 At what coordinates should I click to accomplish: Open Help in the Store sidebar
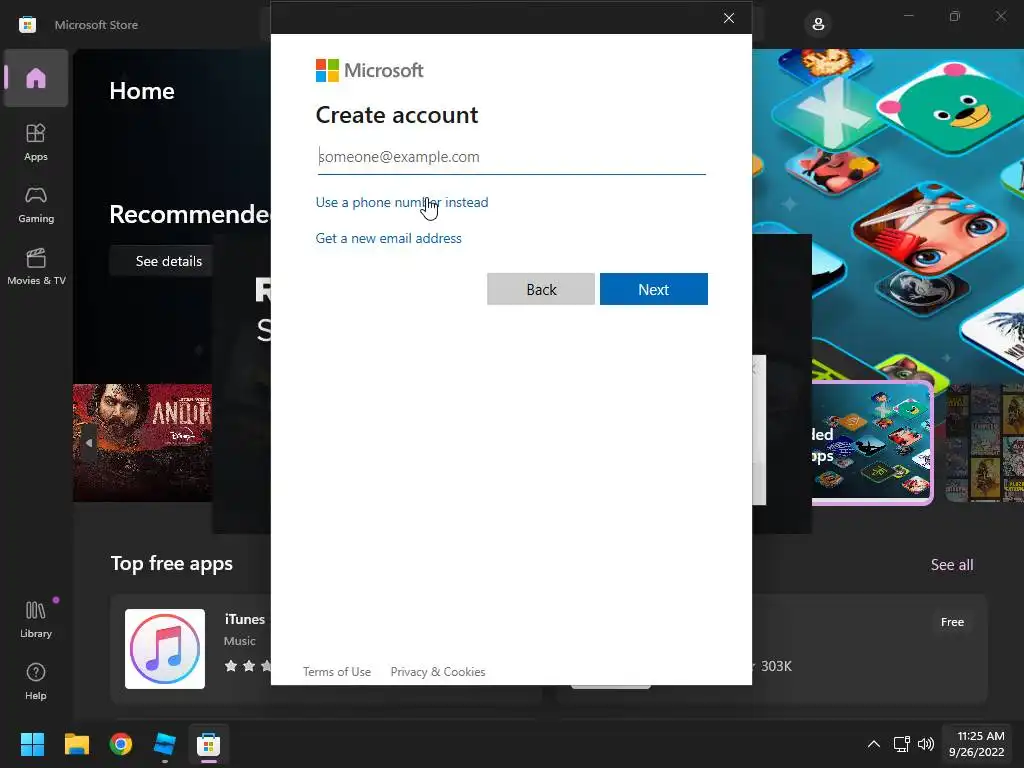[36, 681]
